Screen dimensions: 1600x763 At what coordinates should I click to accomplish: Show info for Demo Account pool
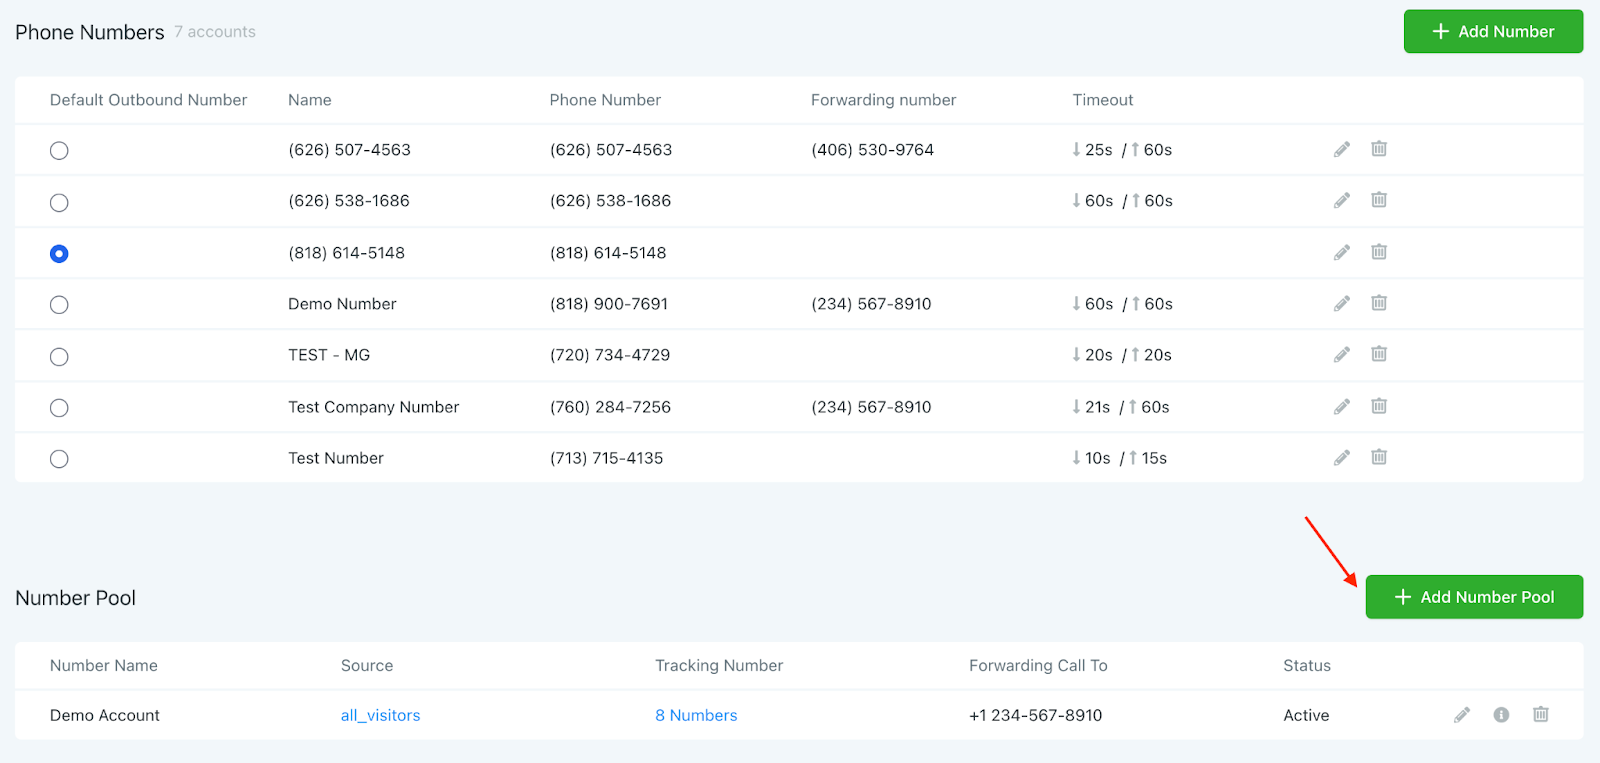coord(1501,715)
